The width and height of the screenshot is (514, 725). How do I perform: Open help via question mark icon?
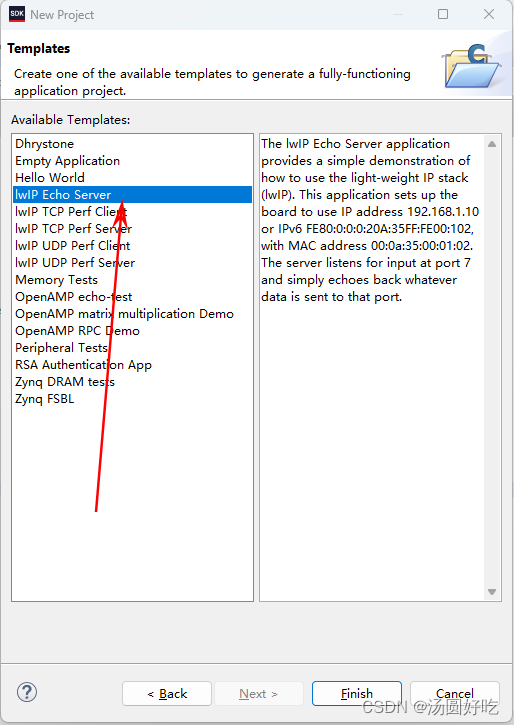pos(27,692)
